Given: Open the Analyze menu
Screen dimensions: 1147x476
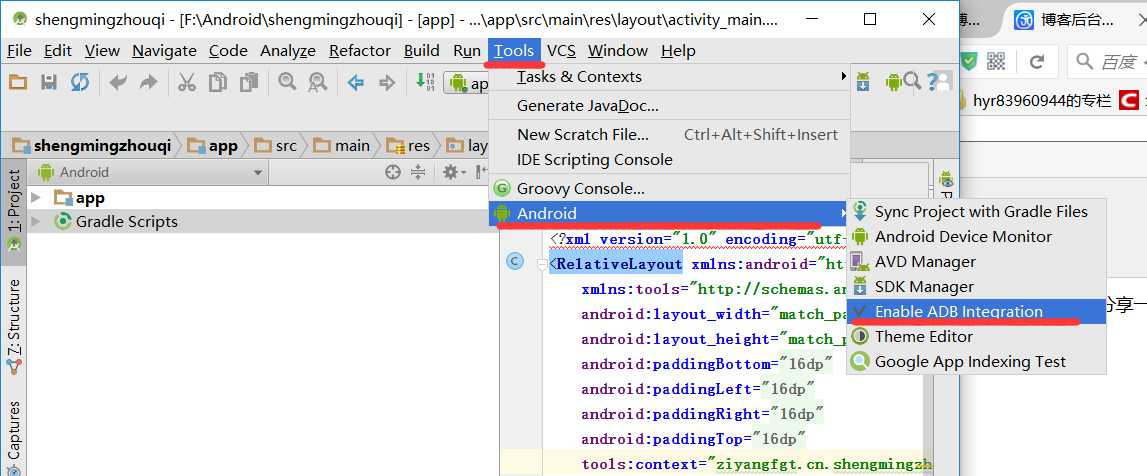Looking at the screenshot, I should pyautogui.click(x=288, y=50).
